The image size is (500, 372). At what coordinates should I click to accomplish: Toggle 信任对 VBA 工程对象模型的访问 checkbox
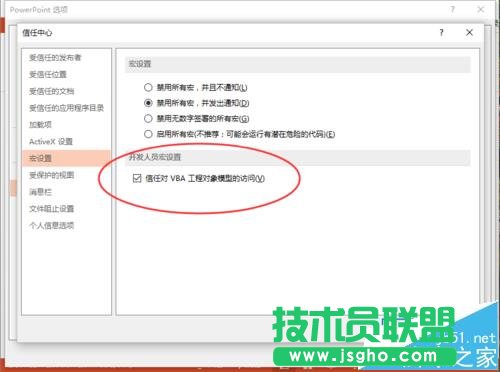[137, 178]
